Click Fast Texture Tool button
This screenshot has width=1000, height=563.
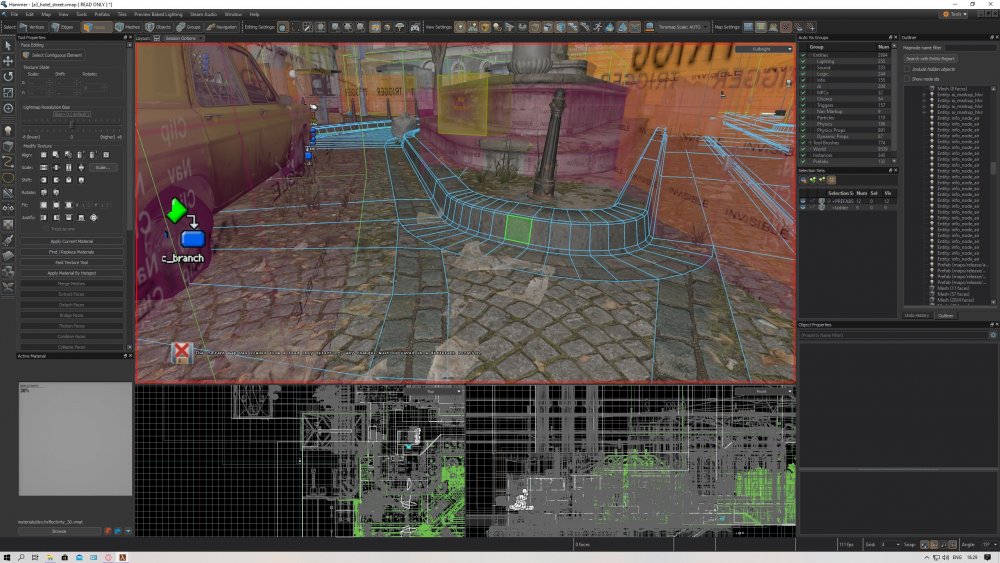coord(71,263)
